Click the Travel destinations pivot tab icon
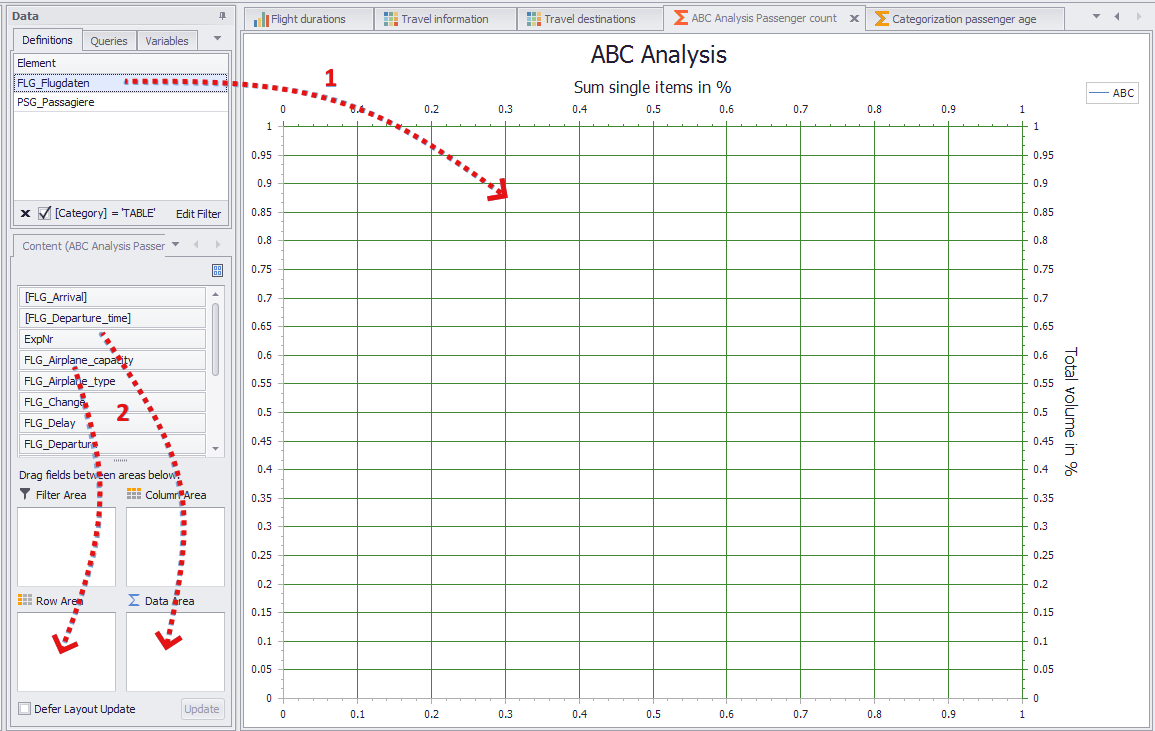This screenshot has width=1155, height=731. coord(534,19)
